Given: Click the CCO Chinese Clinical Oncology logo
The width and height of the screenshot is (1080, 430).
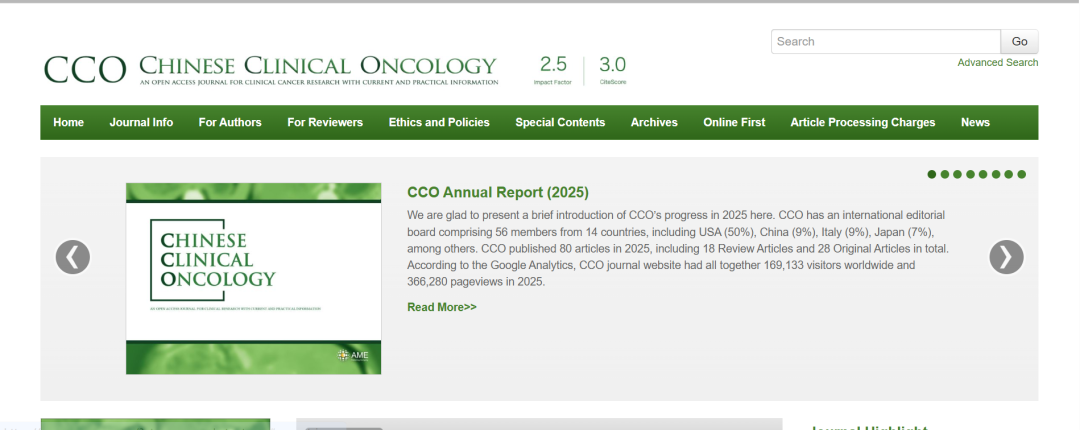Looking at the screenshot, I should tap(270, 68).
